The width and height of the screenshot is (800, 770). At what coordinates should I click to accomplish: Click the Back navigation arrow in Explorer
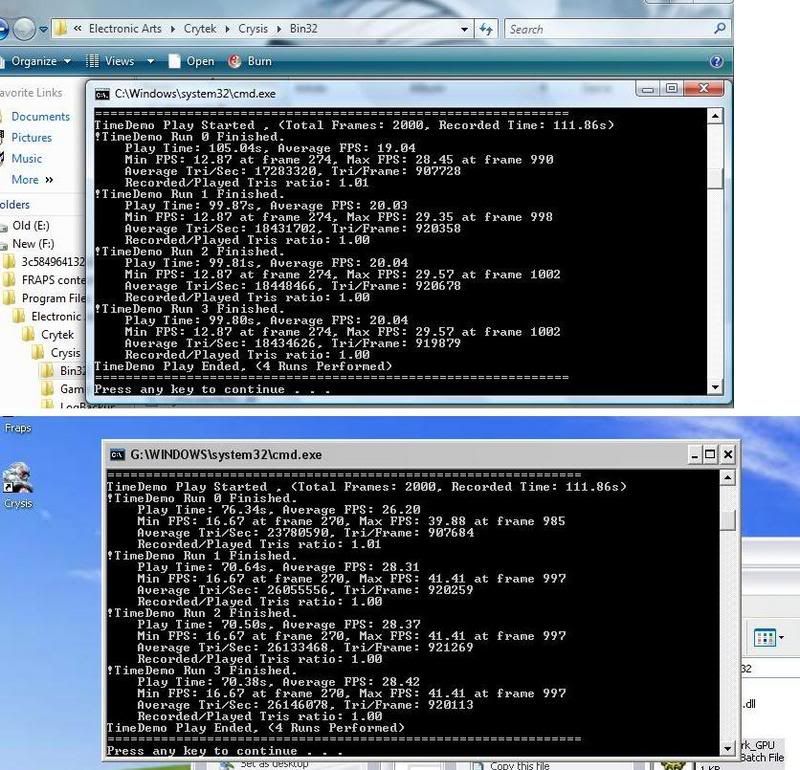pos(3,29)
